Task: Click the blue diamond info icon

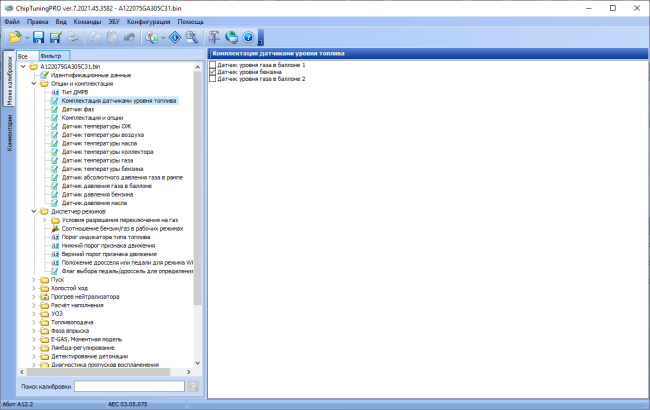Action: (x=175, y=37)
